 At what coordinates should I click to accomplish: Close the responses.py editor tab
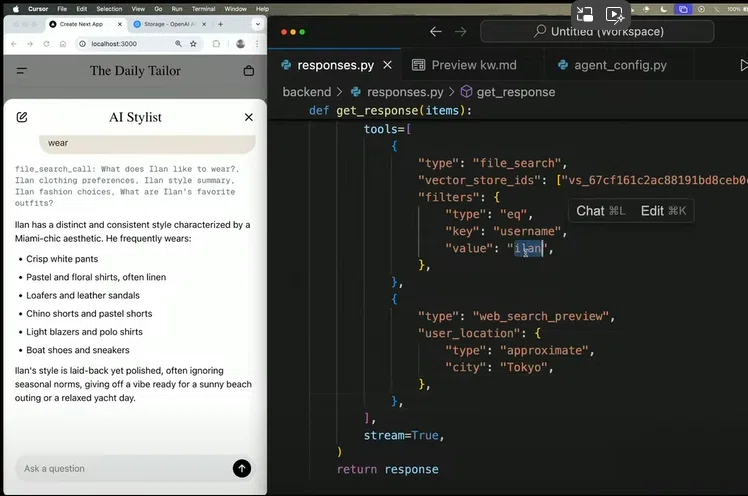(x=387, y=65)
